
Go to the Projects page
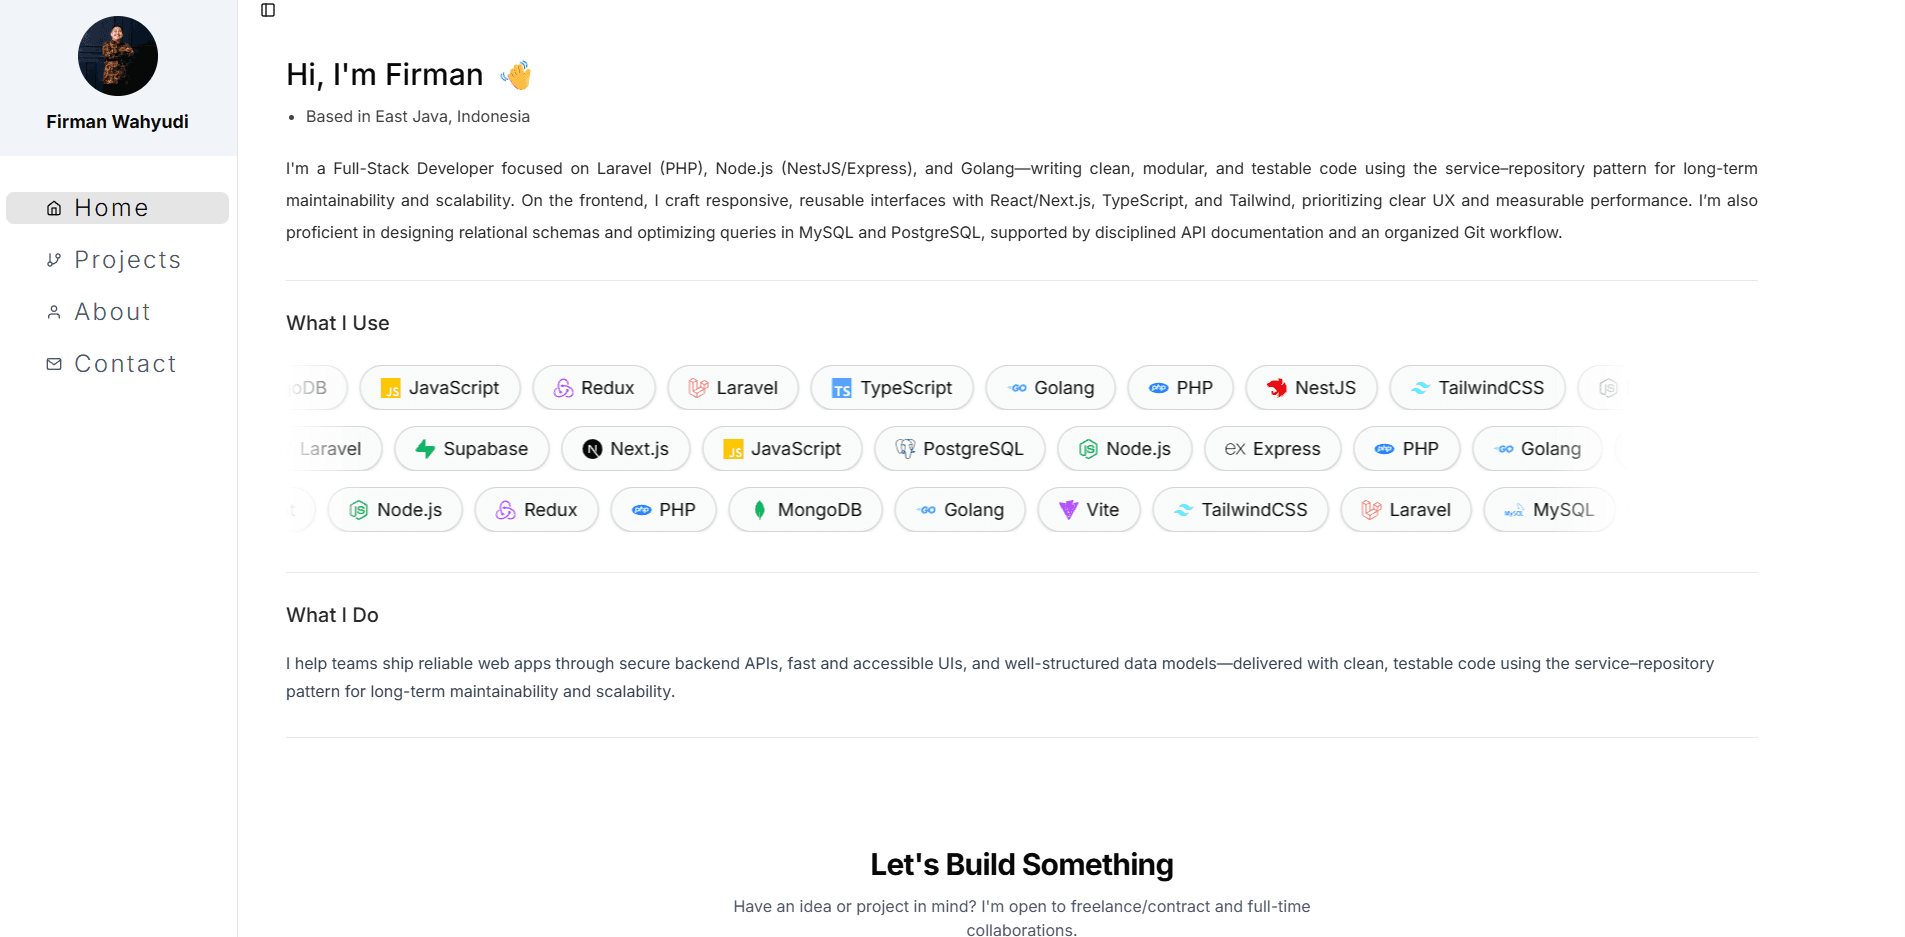[x=127, y=260]
